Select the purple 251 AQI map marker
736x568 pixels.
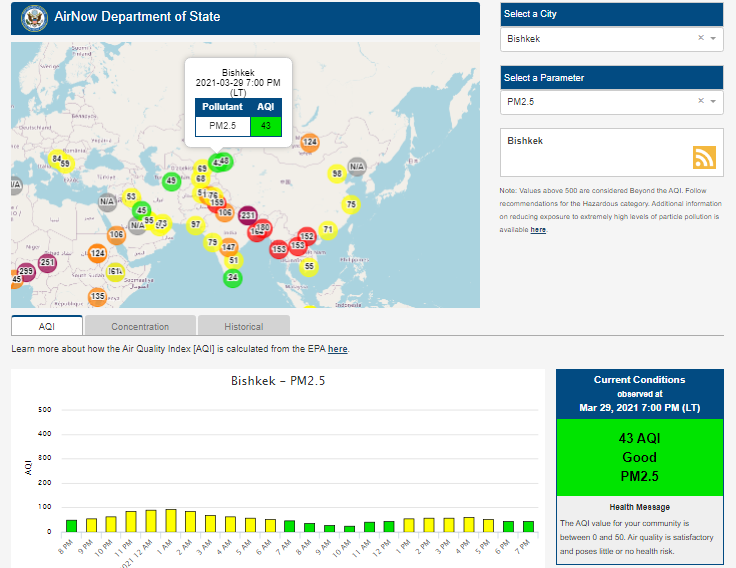point(47,262)
